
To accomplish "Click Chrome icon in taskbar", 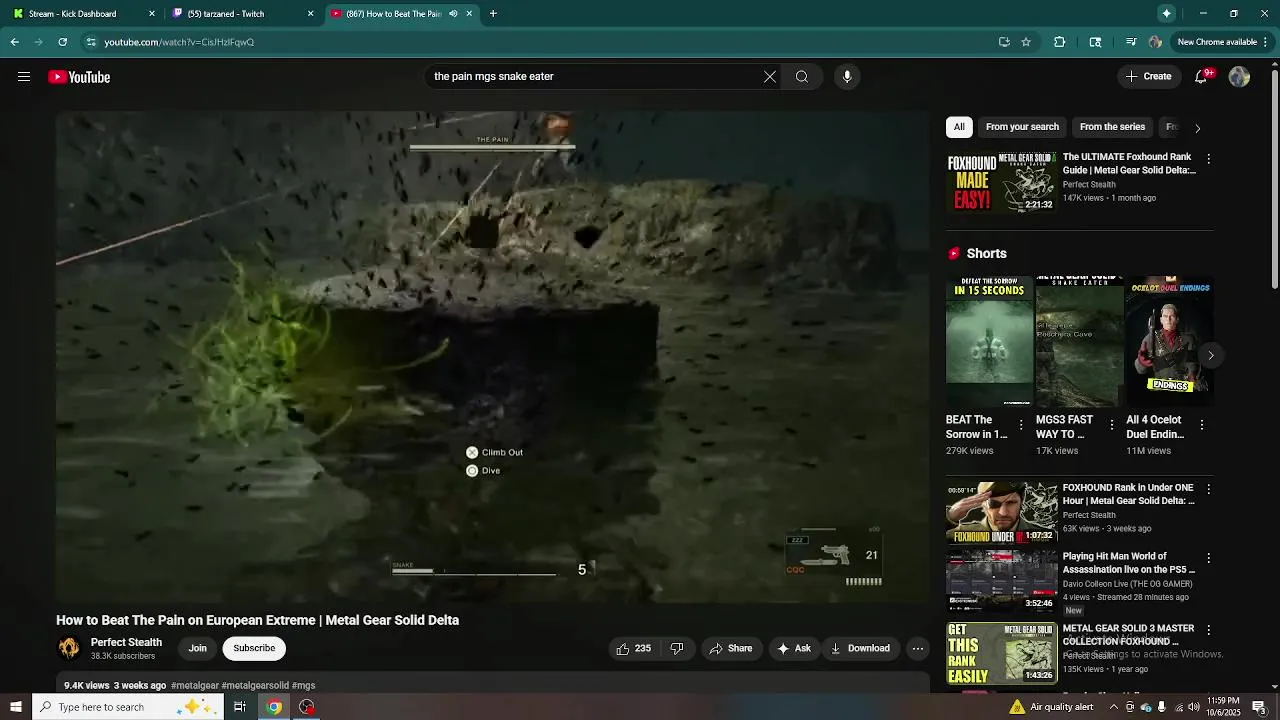I will tap(273, 707).
